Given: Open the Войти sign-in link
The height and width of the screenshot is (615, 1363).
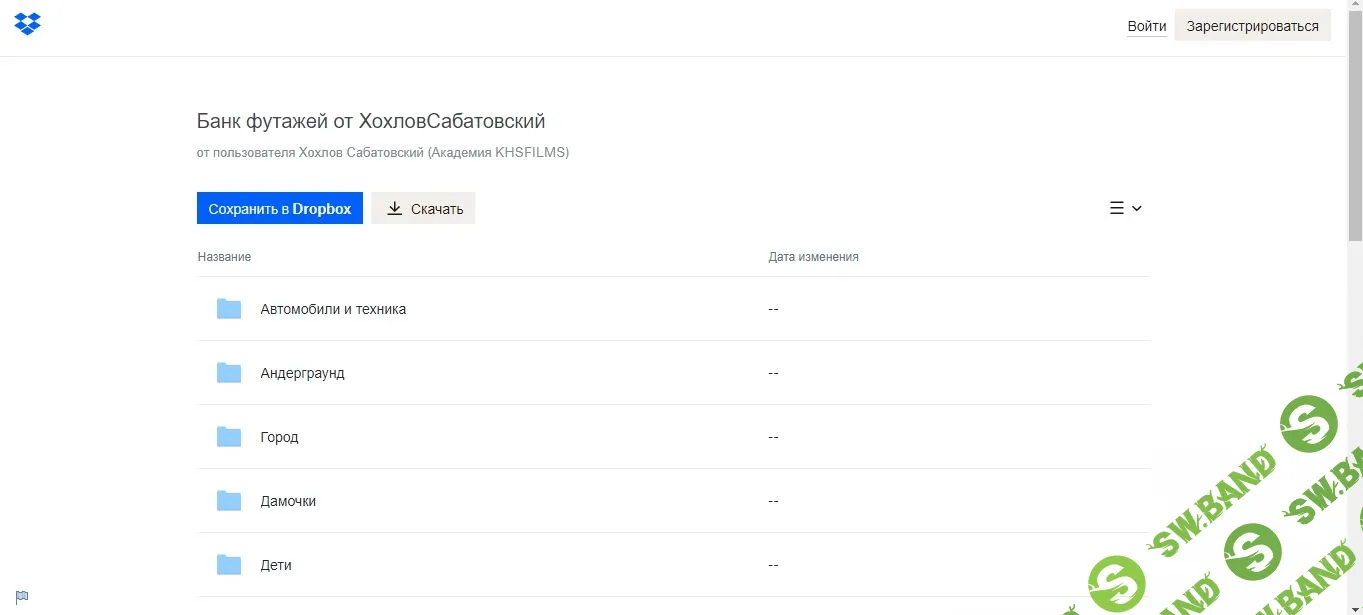Looking at the screenshot, I should (x=1146, y=26).
